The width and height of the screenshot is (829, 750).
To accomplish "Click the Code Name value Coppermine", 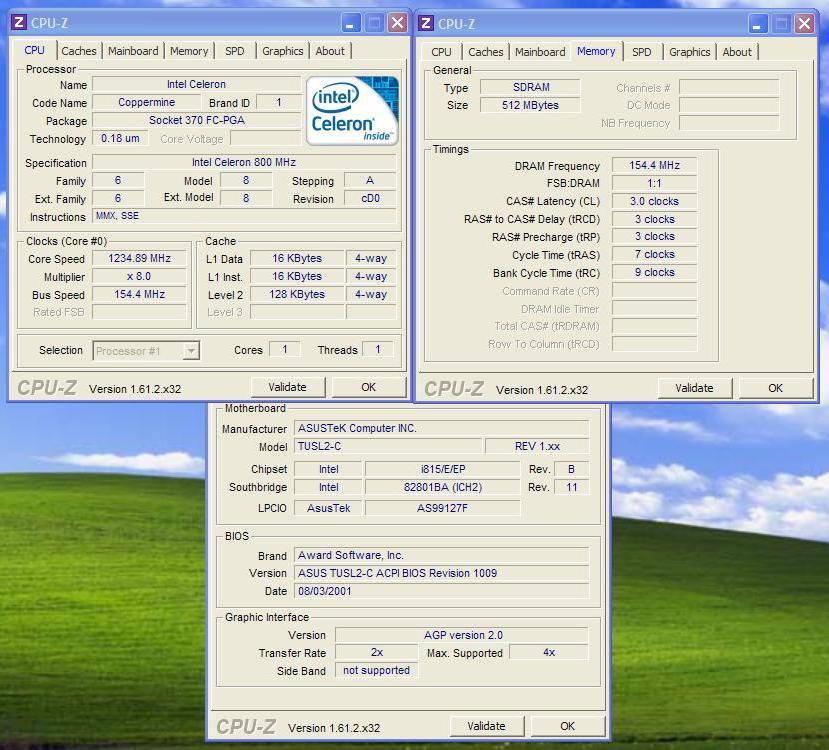I will tap(146, 102).
